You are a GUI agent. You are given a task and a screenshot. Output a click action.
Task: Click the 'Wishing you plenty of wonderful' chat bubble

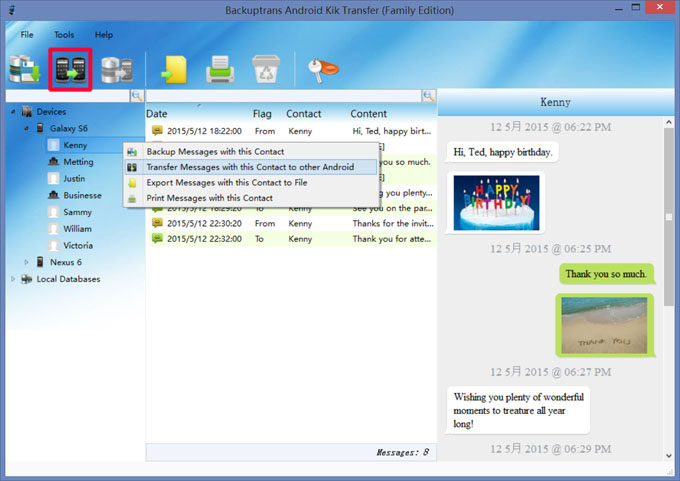click(518, 410)
